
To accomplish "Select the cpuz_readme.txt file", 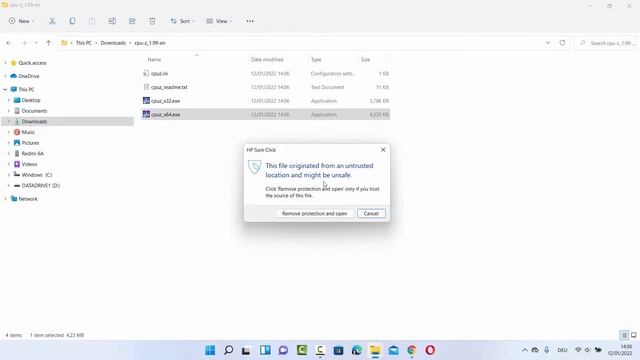I will (266, 87).
